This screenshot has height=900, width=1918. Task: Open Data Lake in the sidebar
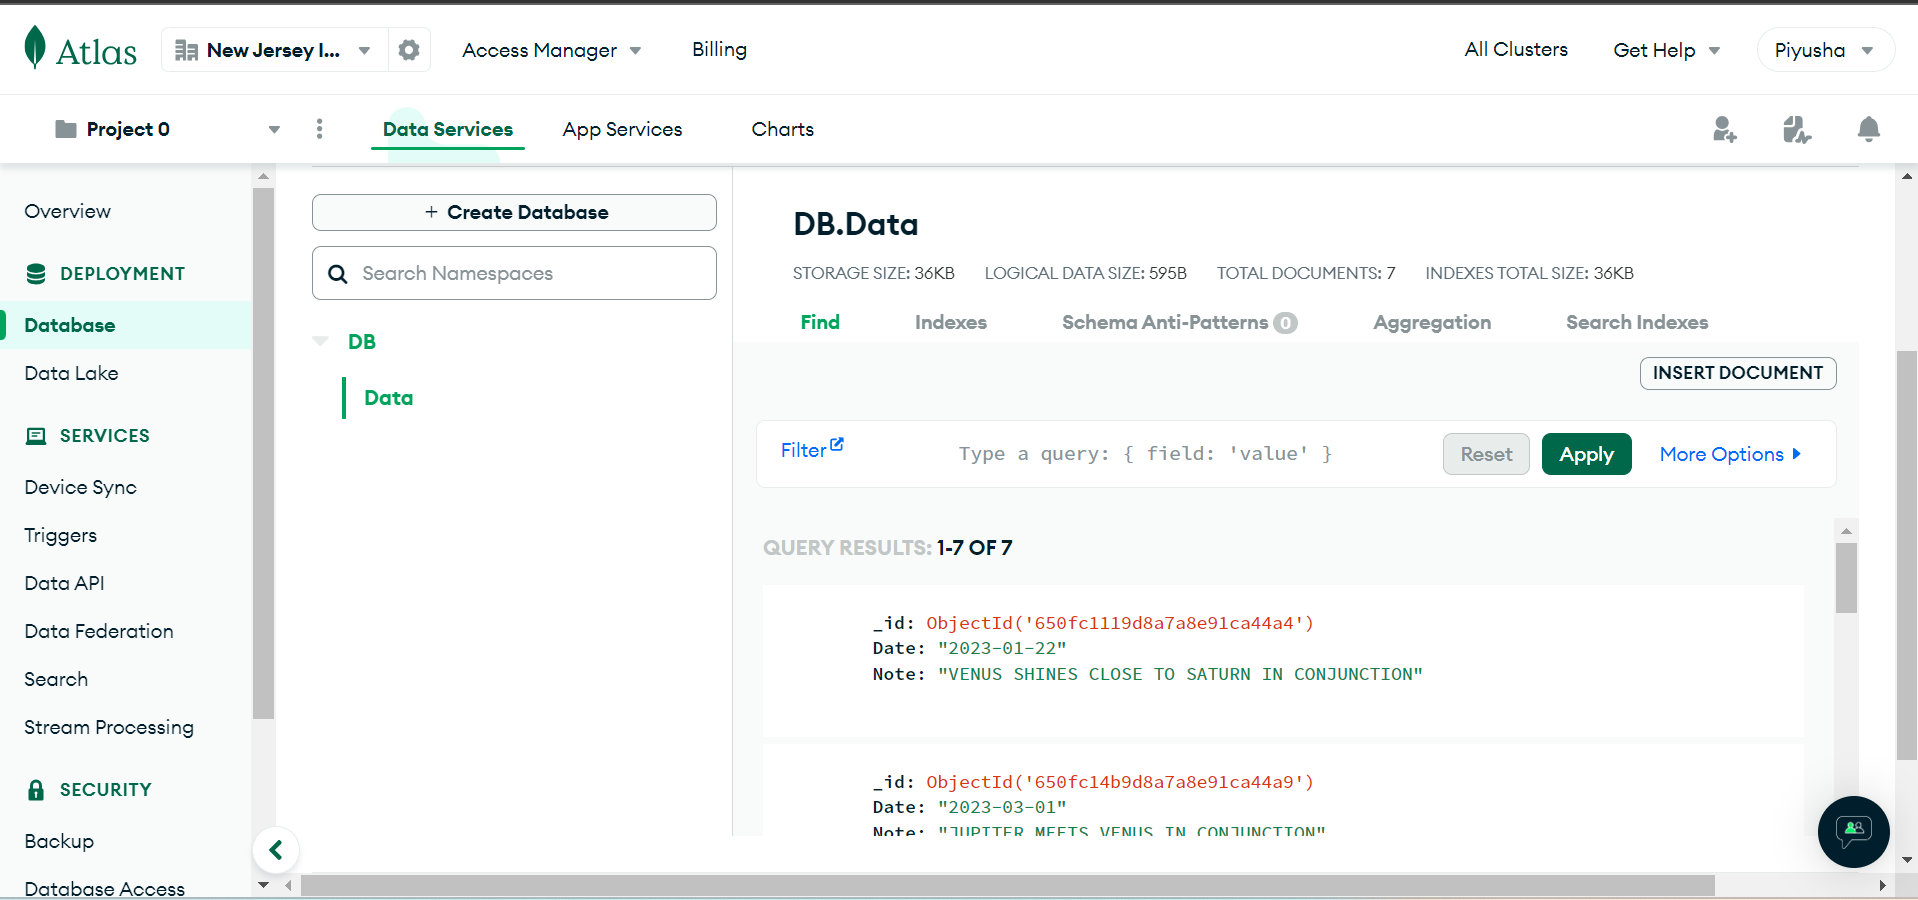coord(71,373)
